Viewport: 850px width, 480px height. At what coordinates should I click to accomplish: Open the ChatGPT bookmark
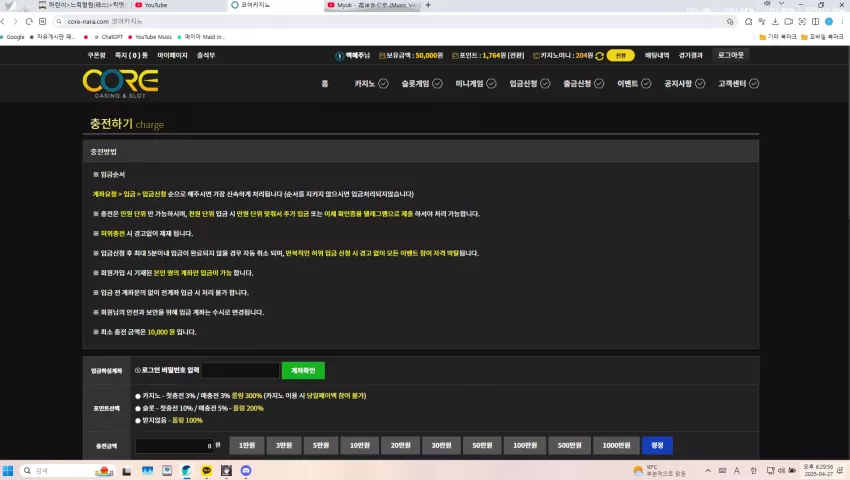108,37
